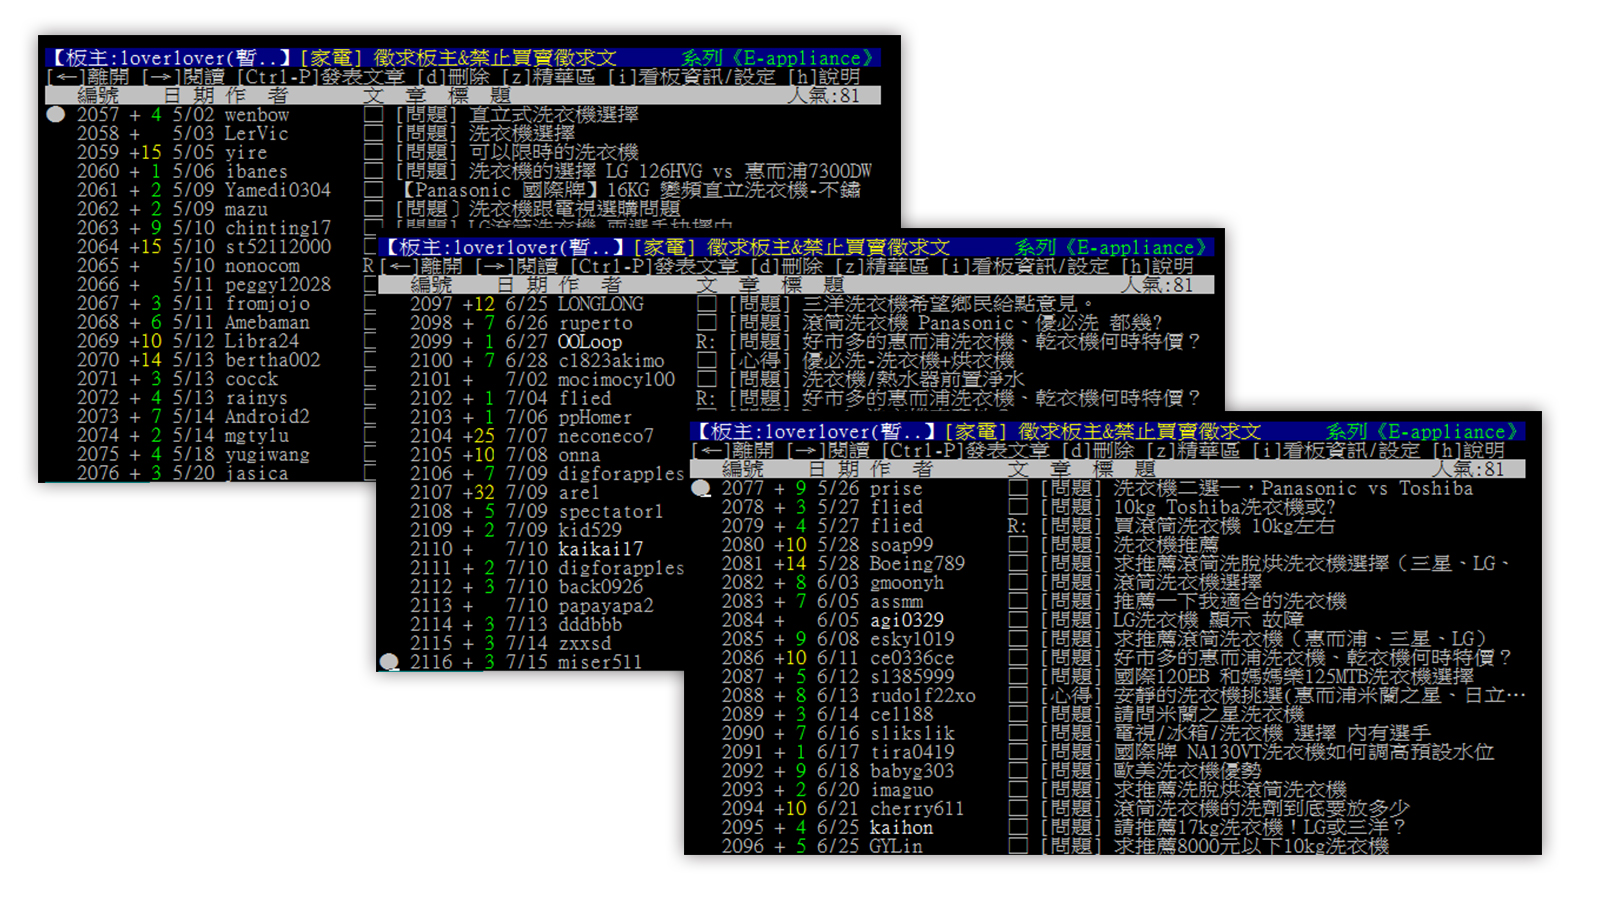Screen dimensions: 1600x900
Task: Click the square marker on post 2080 洗衣機推薦
Action: 1018,545
